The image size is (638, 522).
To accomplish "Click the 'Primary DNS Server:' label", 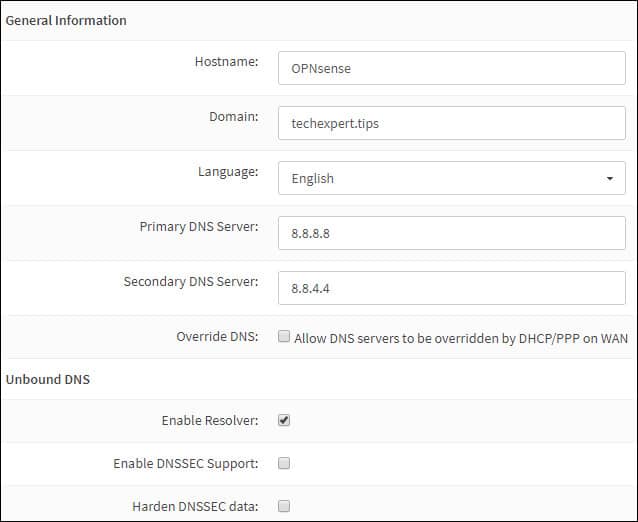I will (199, 226).
